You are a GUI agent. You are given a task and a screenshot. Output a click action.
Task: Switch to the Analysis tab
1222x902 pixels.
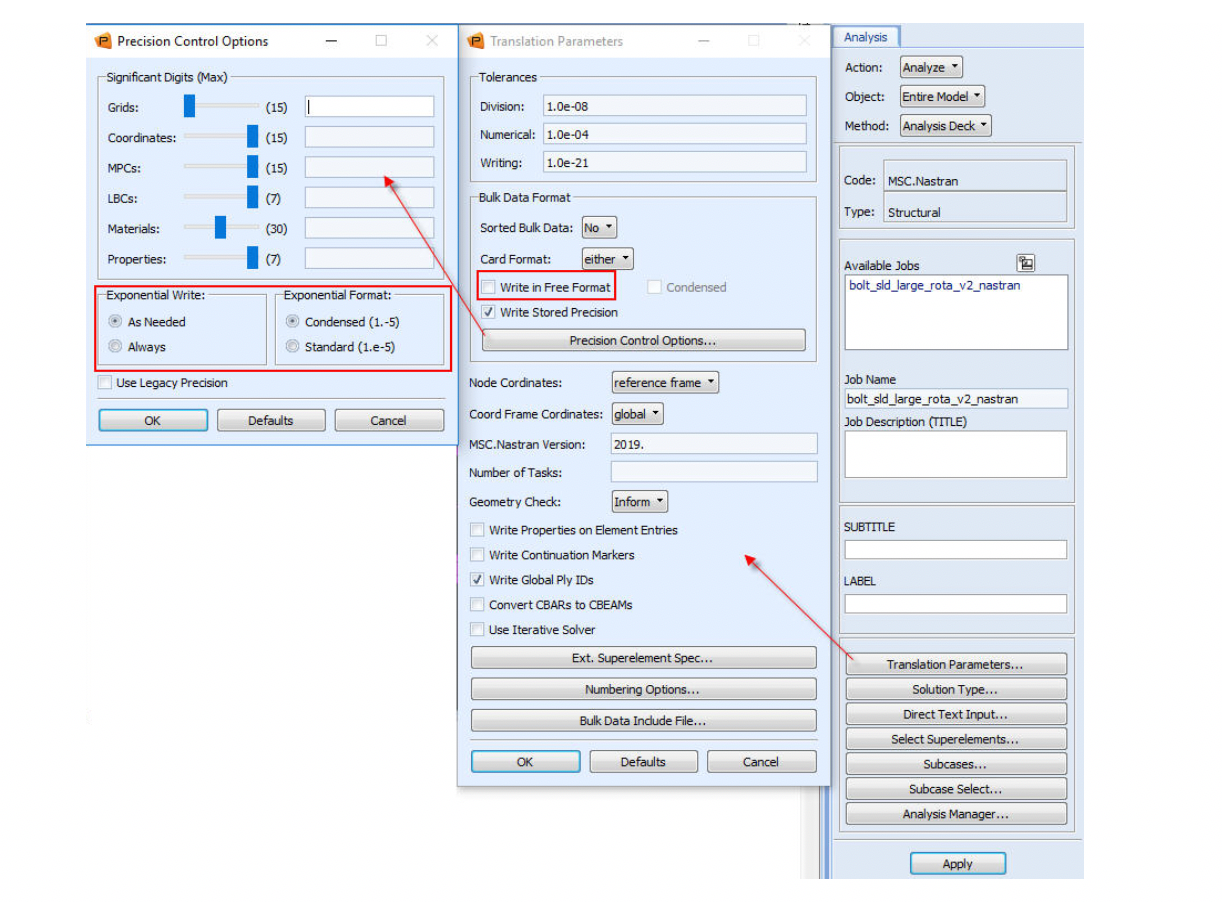[866, 36]
